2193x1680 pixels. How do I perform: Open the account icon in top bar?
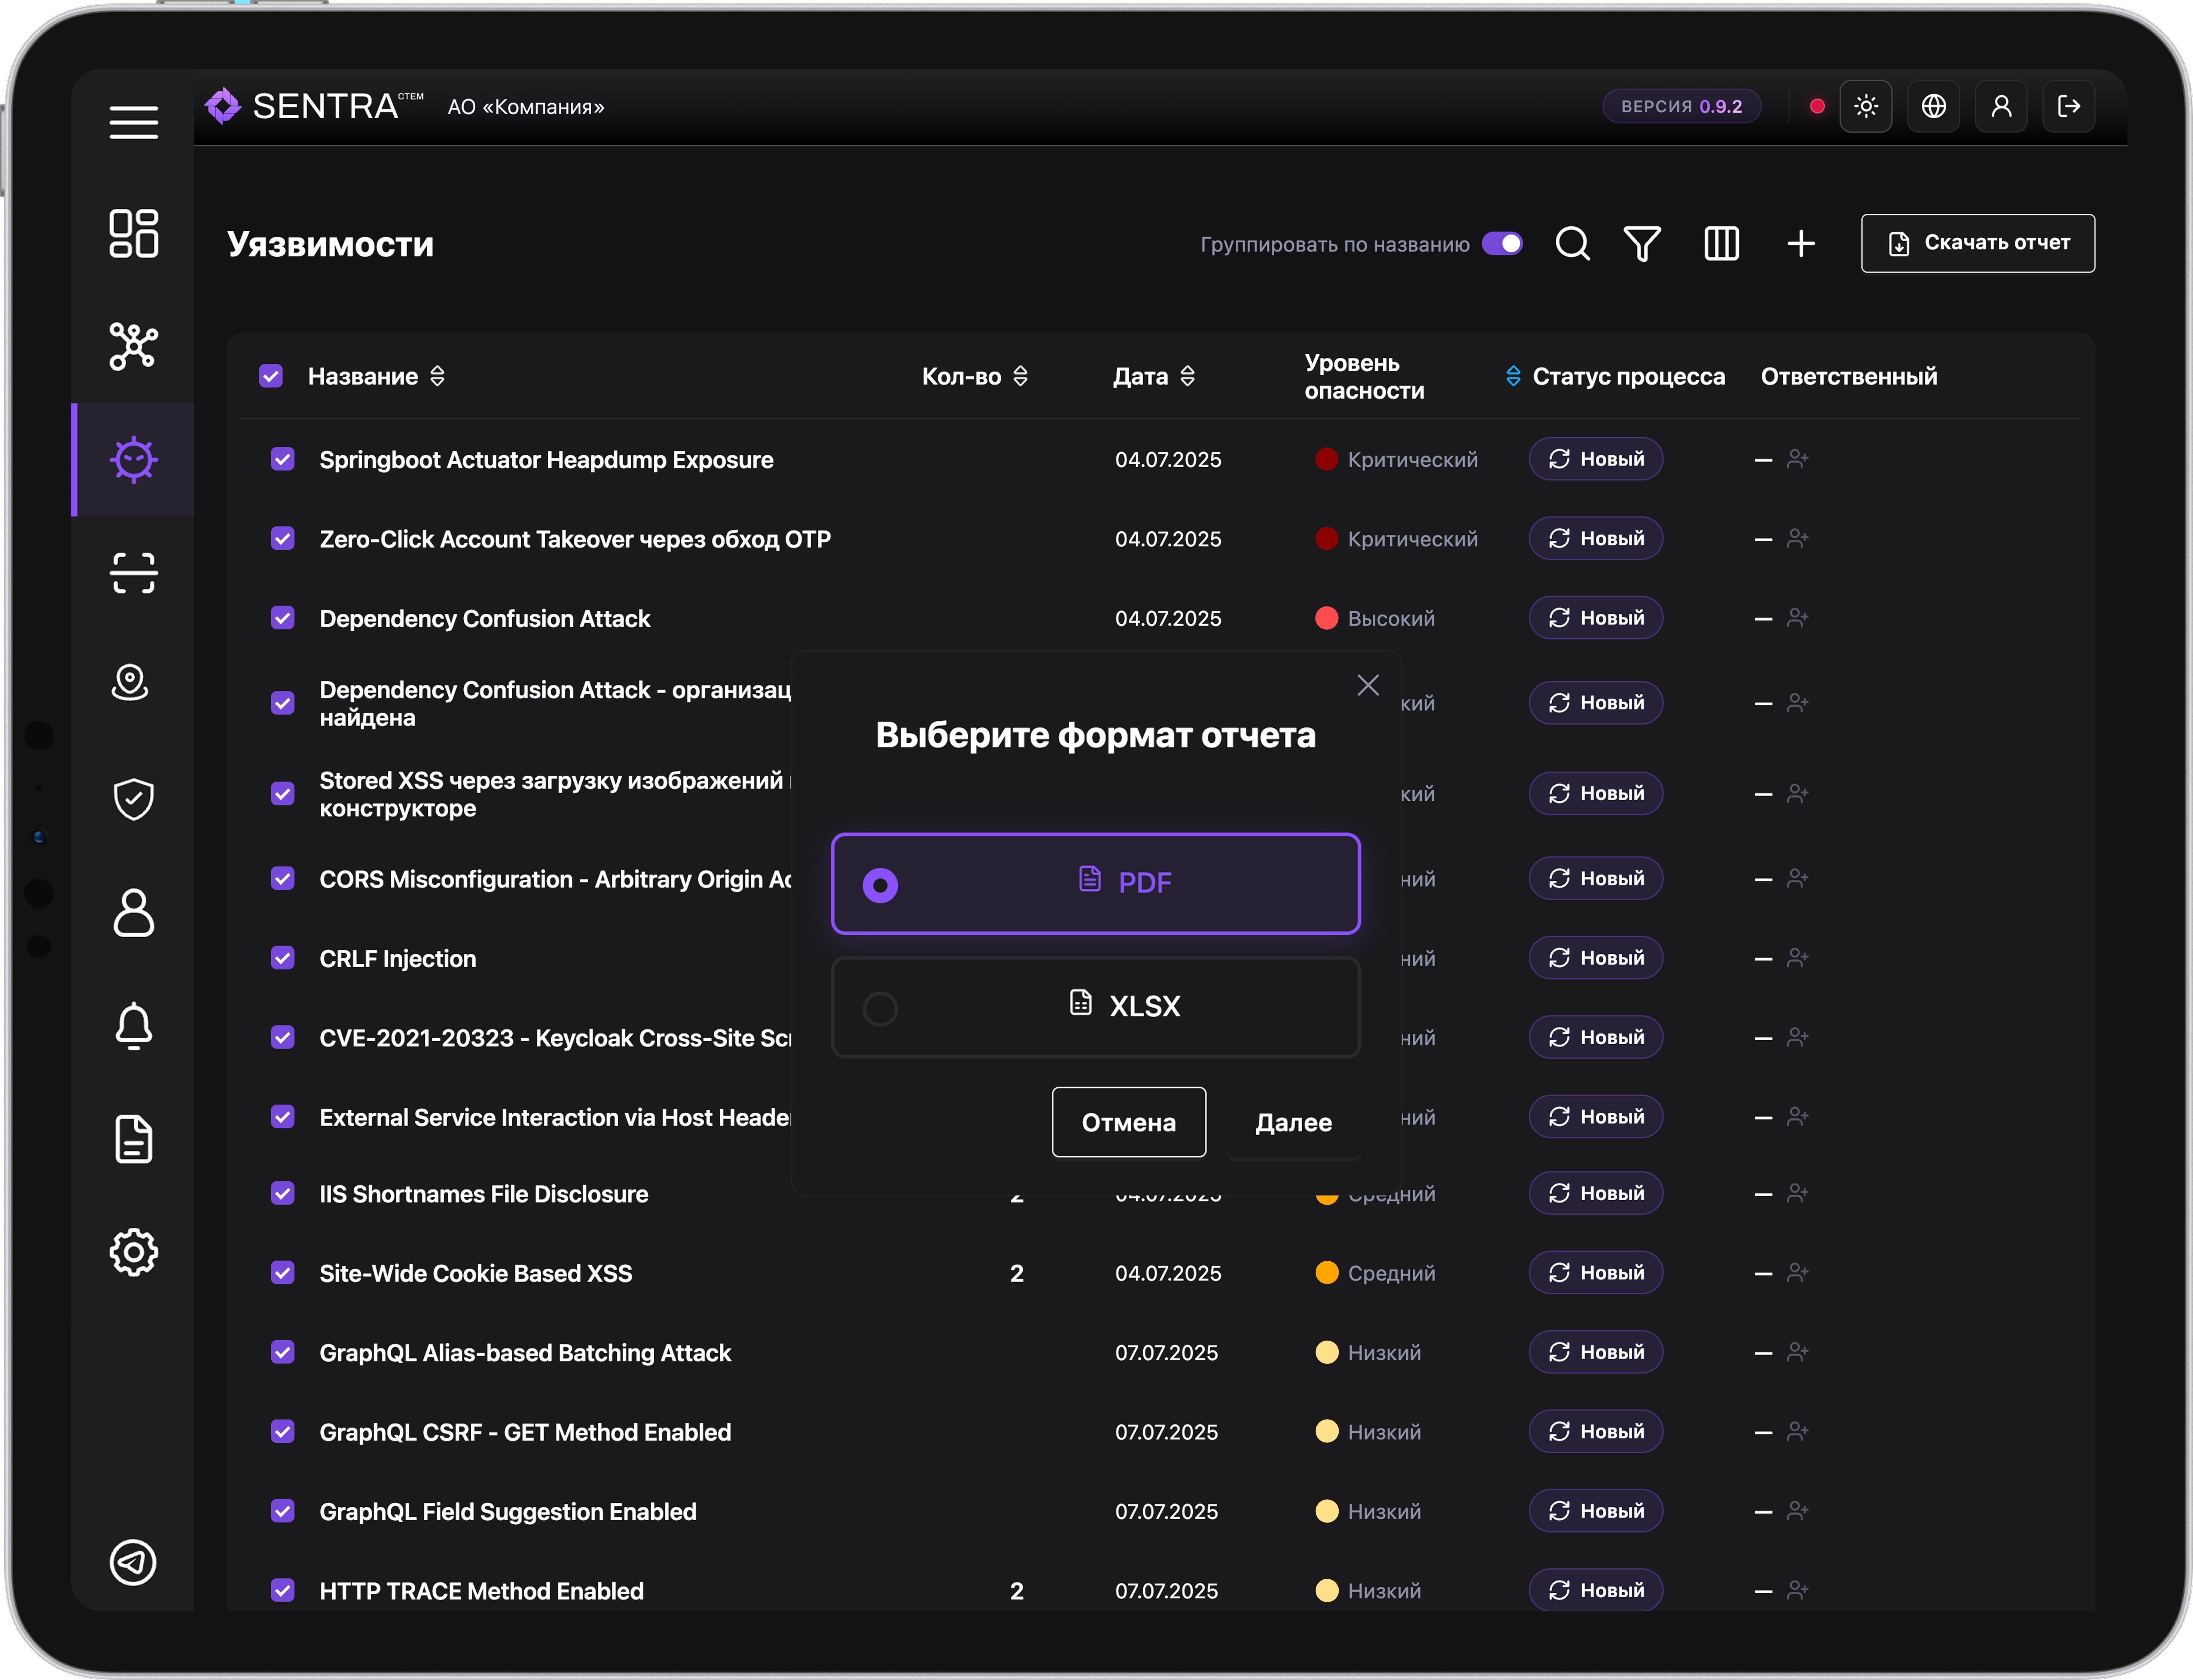coord(2001,106)
